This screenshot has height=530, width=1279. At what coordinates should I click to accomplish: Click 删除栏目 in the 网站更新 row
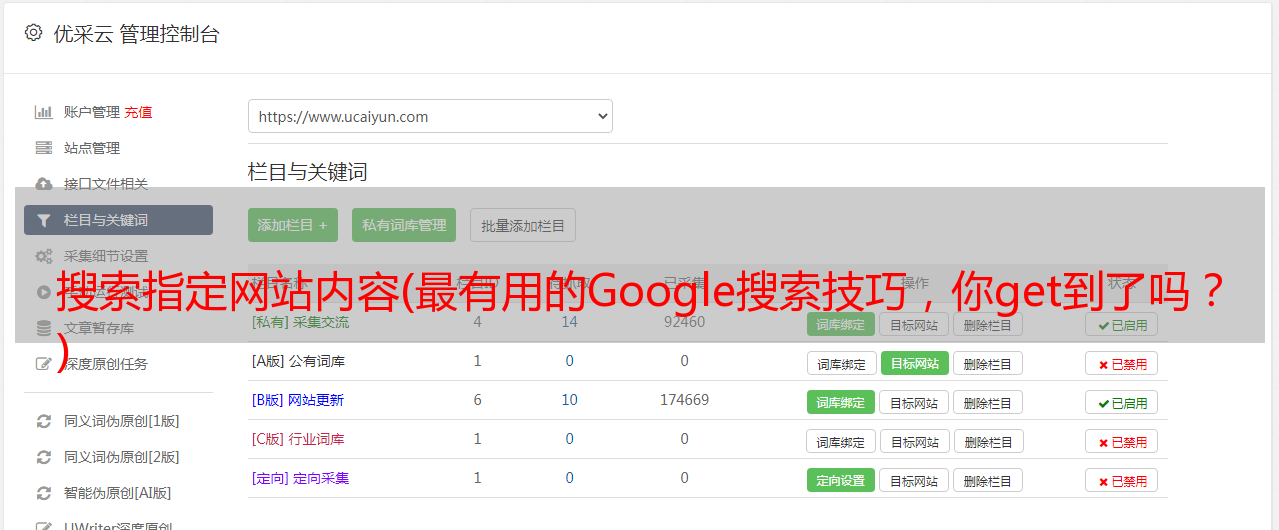988,402
